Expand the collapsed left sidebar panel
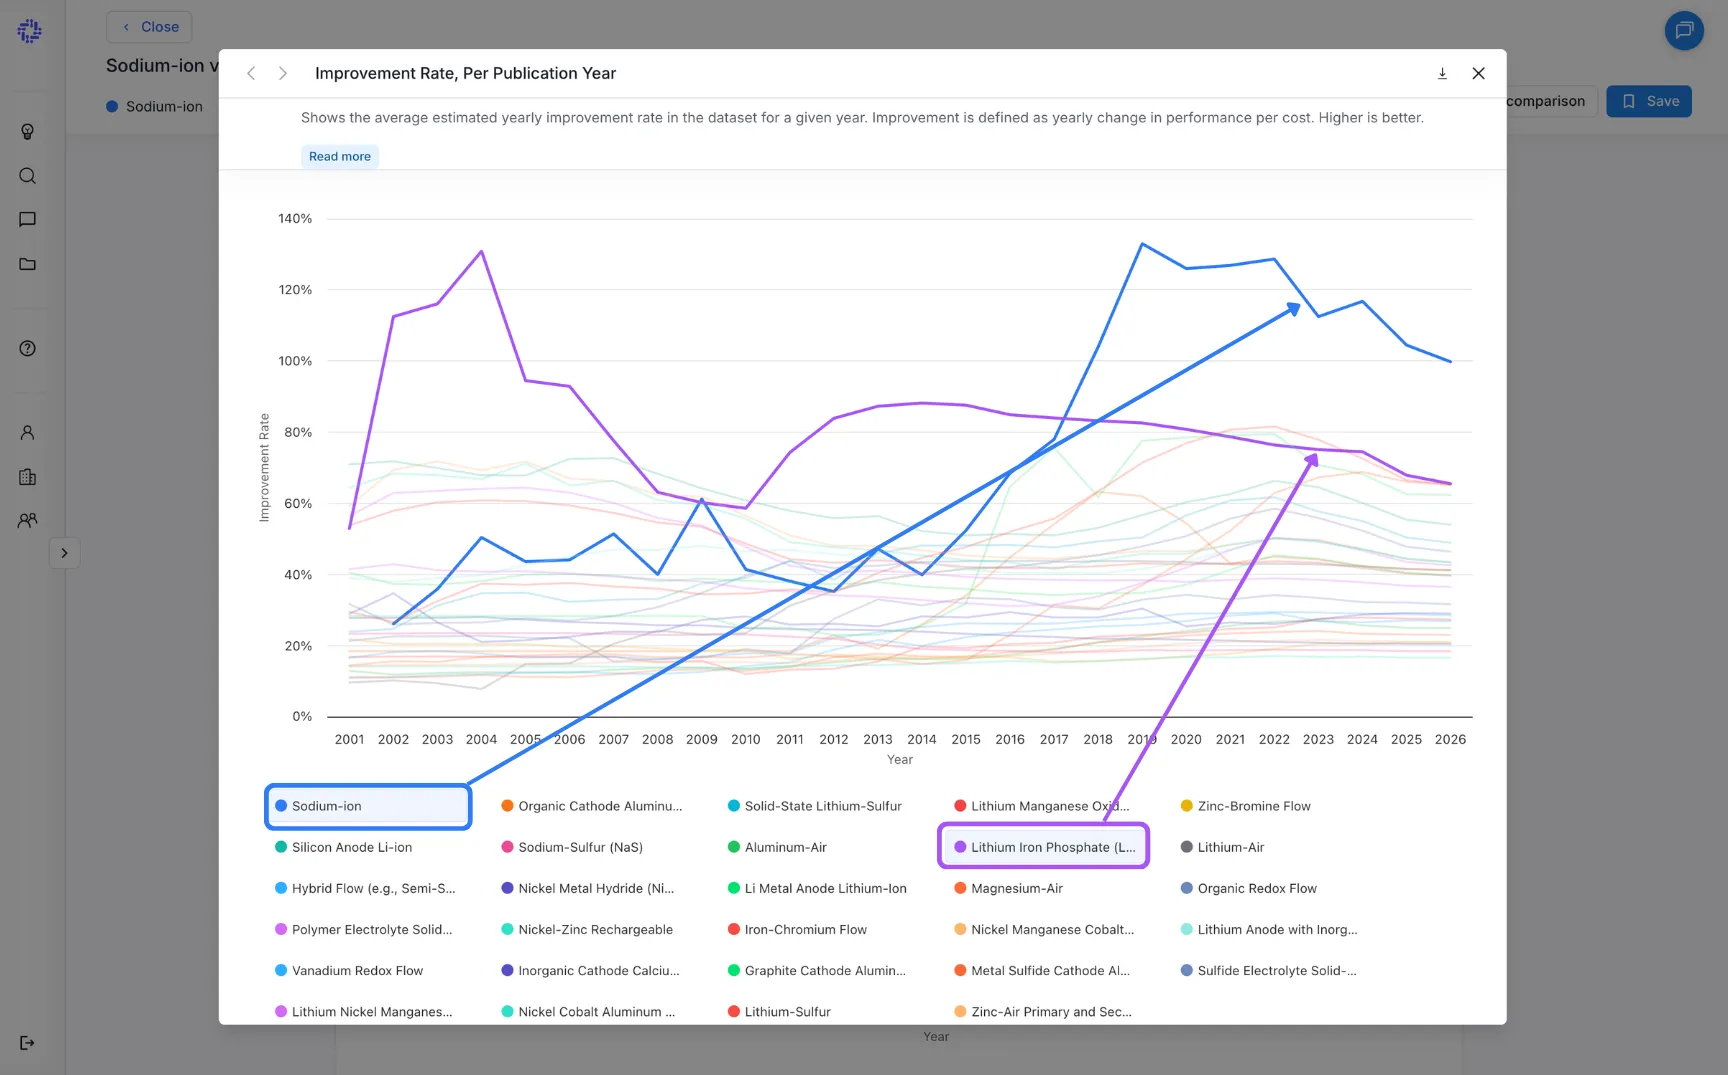The image size is (1728, 1075). point(64,553)
